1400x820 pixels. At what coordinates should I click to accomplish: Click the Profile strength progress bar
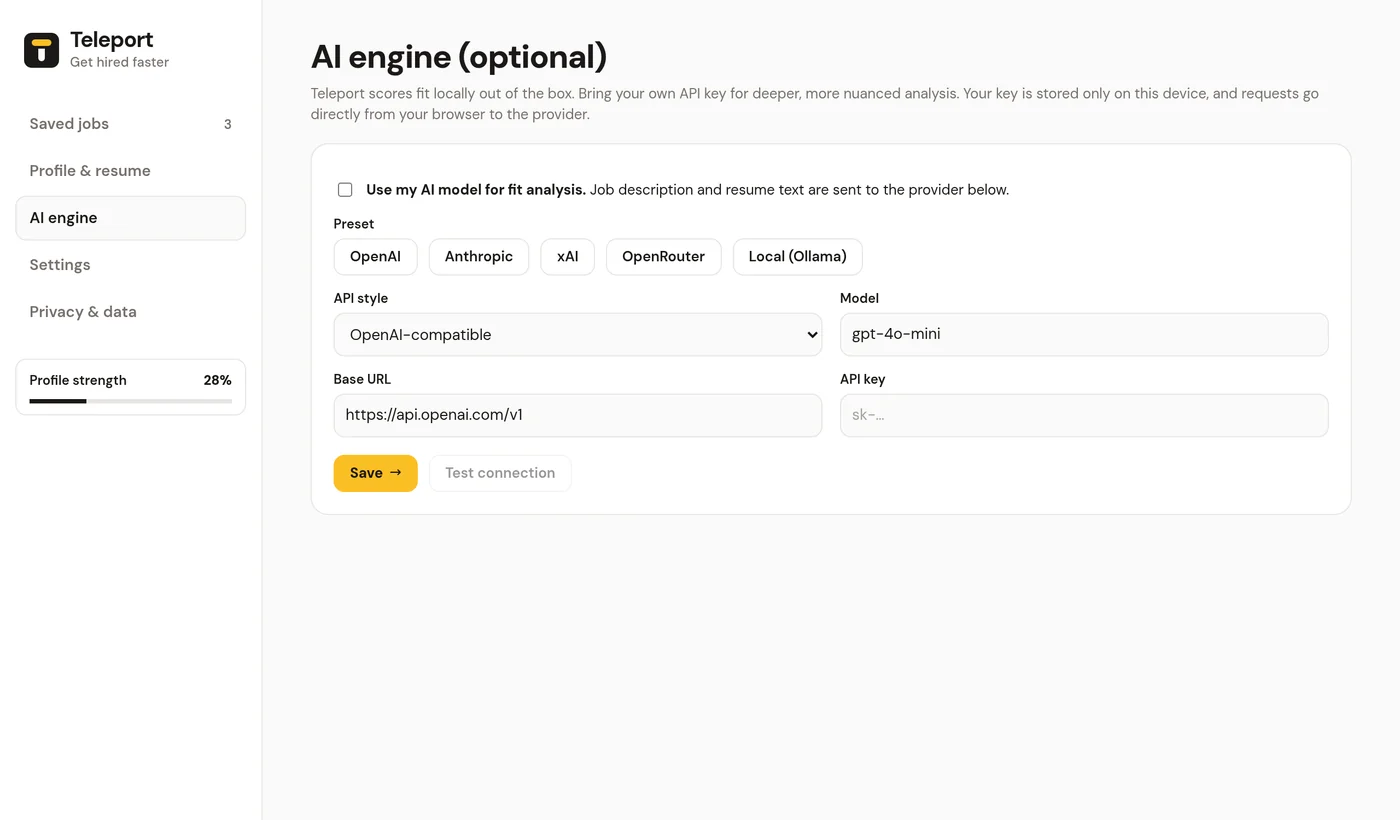pyautogui.click(x=131, y=401)
